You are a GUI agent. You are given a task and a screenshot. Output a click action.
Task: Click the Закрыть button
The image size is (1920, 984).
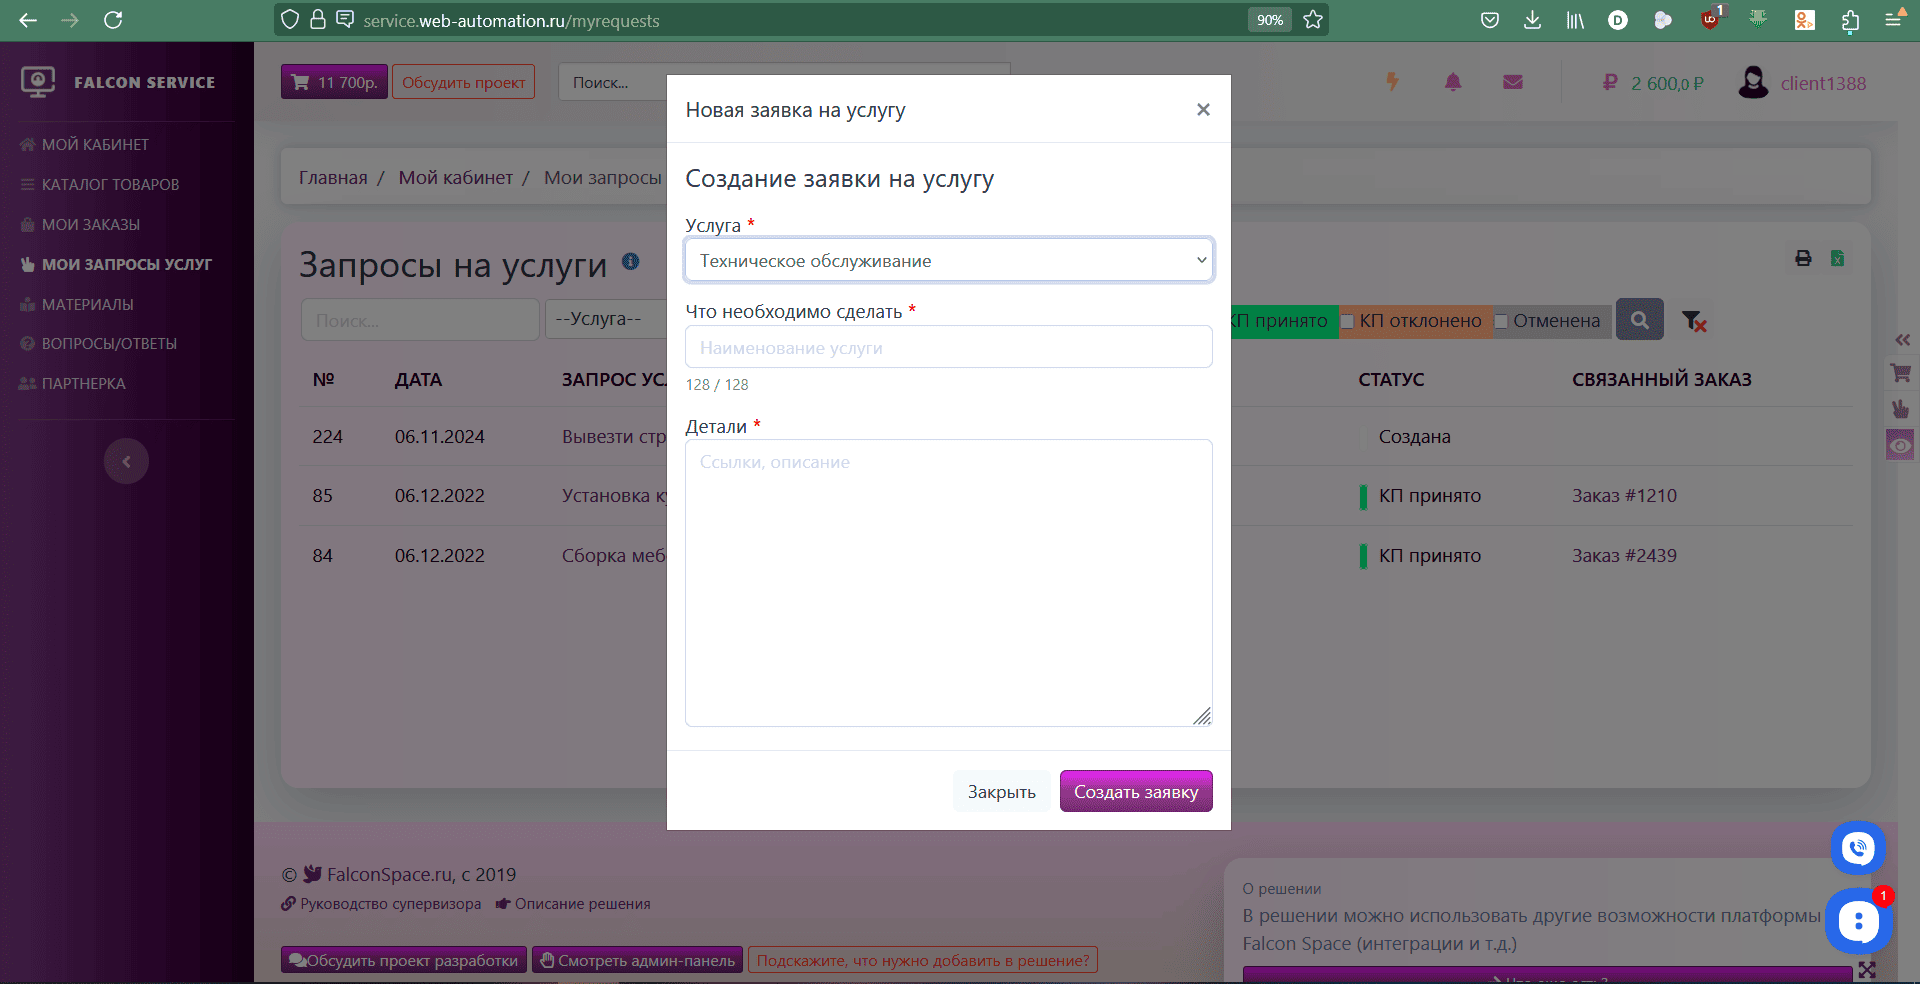1001,791
